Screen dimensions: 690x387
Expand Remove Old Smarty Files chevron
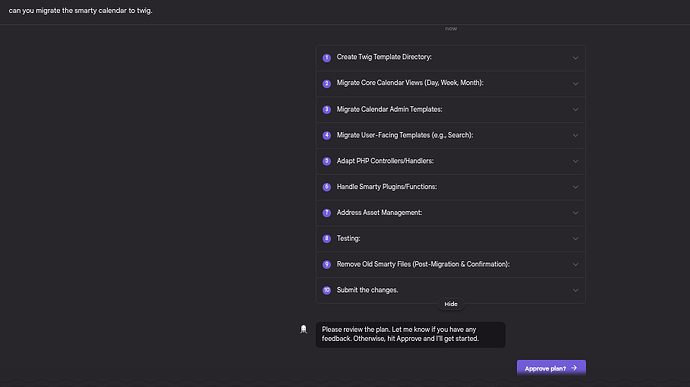[575, 265]
